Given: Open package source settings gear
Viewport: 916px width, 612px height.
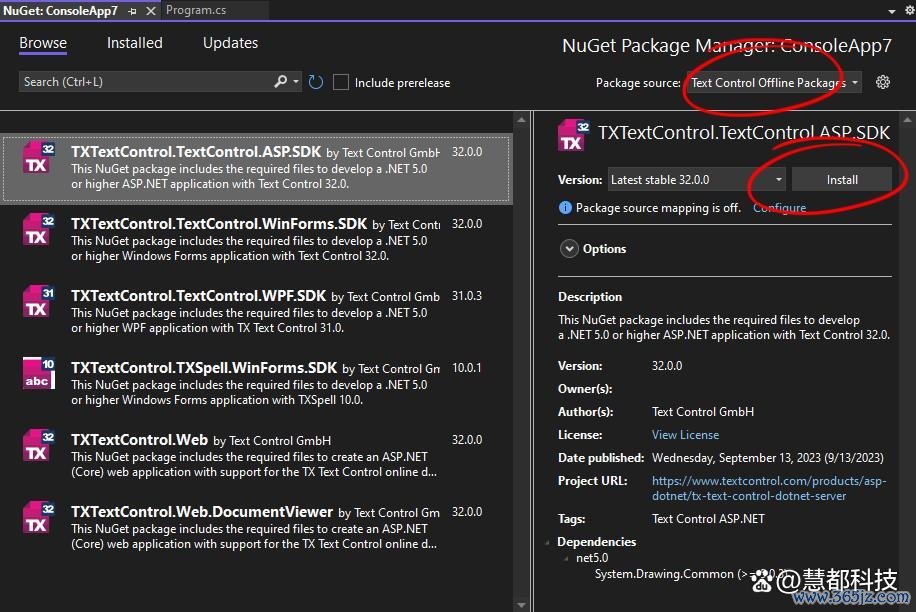Looking at the screenshot, I should click(883, 82).
